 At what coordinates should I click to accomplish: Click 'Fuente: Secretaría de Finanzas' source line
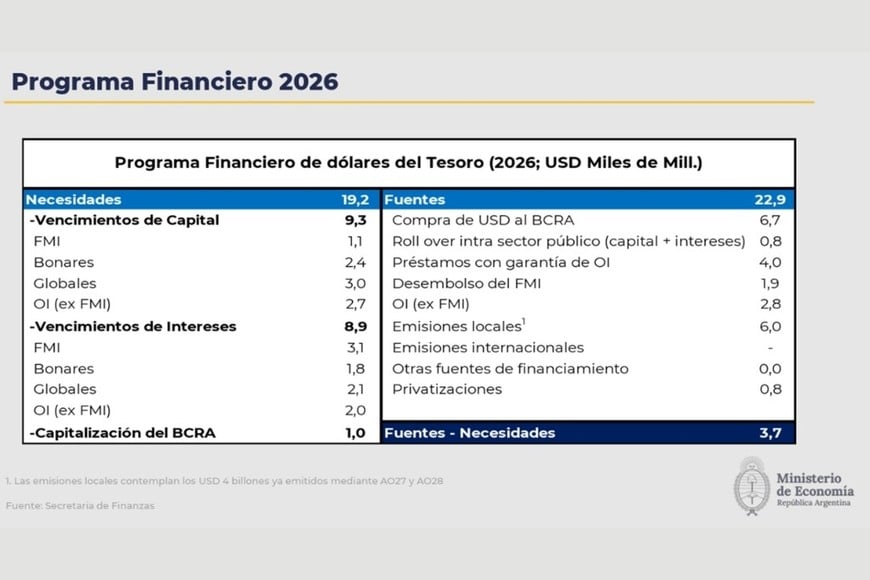click(80, 506)
